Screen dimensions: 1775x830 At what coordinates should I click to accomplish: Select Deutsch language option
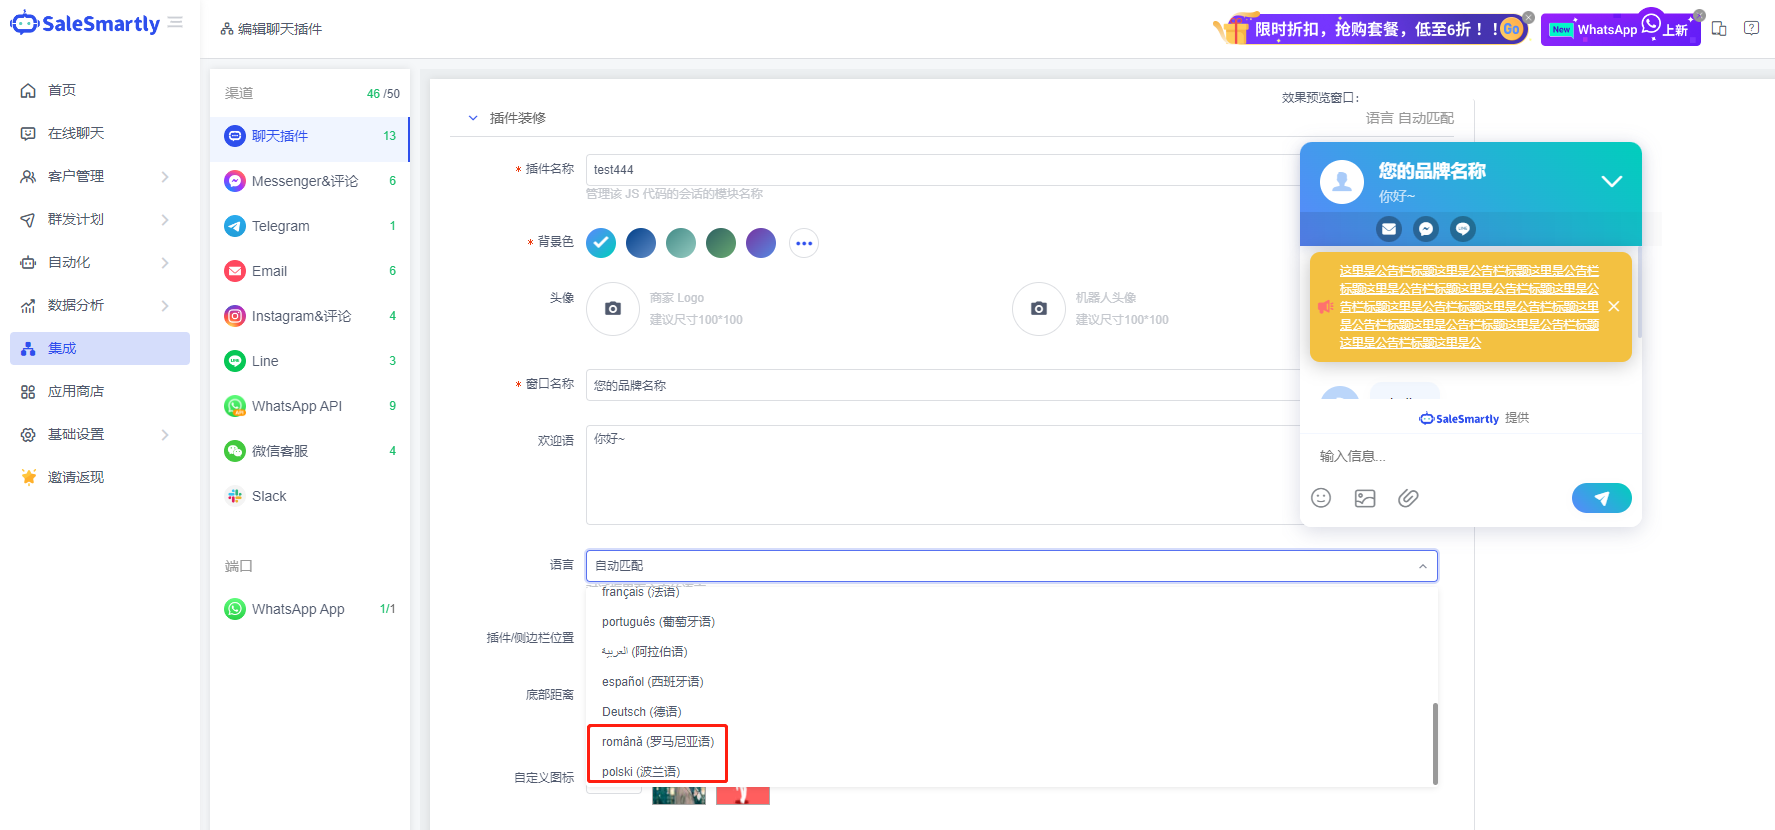641,712
